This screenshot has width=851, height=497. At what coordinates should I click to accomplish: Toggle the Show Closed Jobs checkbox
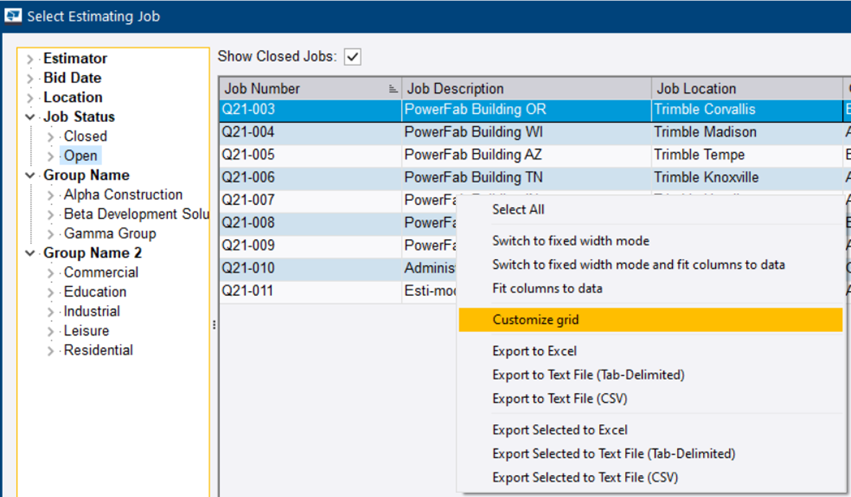coord(352,57)
